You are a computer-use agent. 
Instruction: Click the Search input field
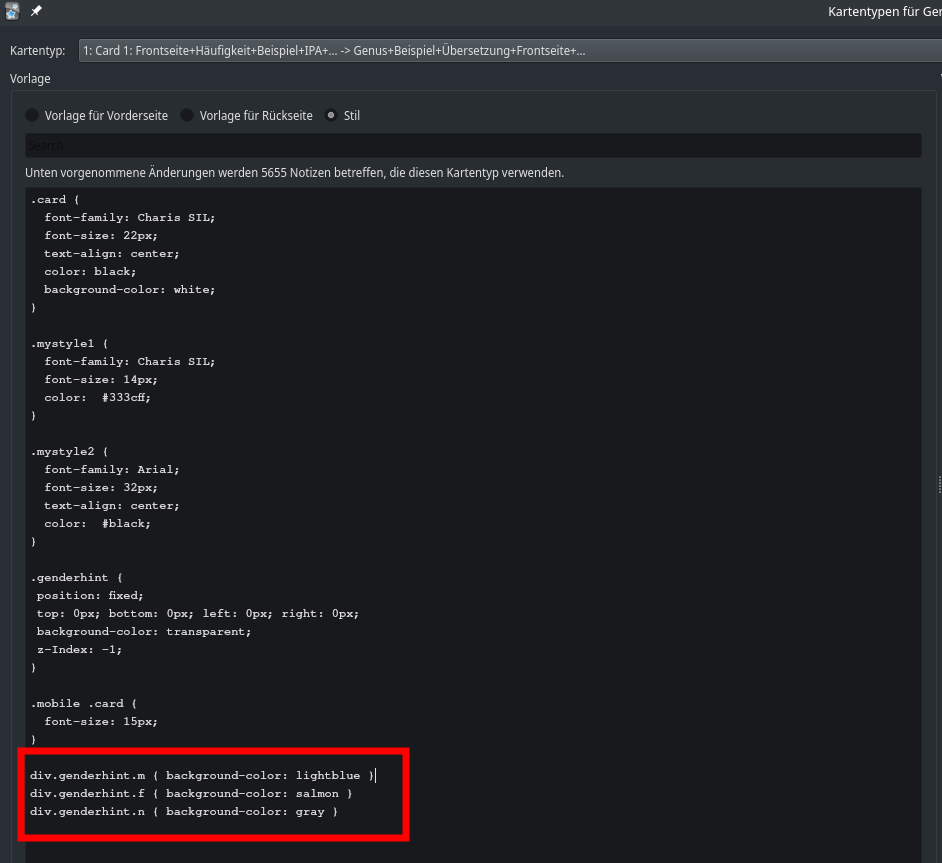pyautogui.click(x=473, y=145)
